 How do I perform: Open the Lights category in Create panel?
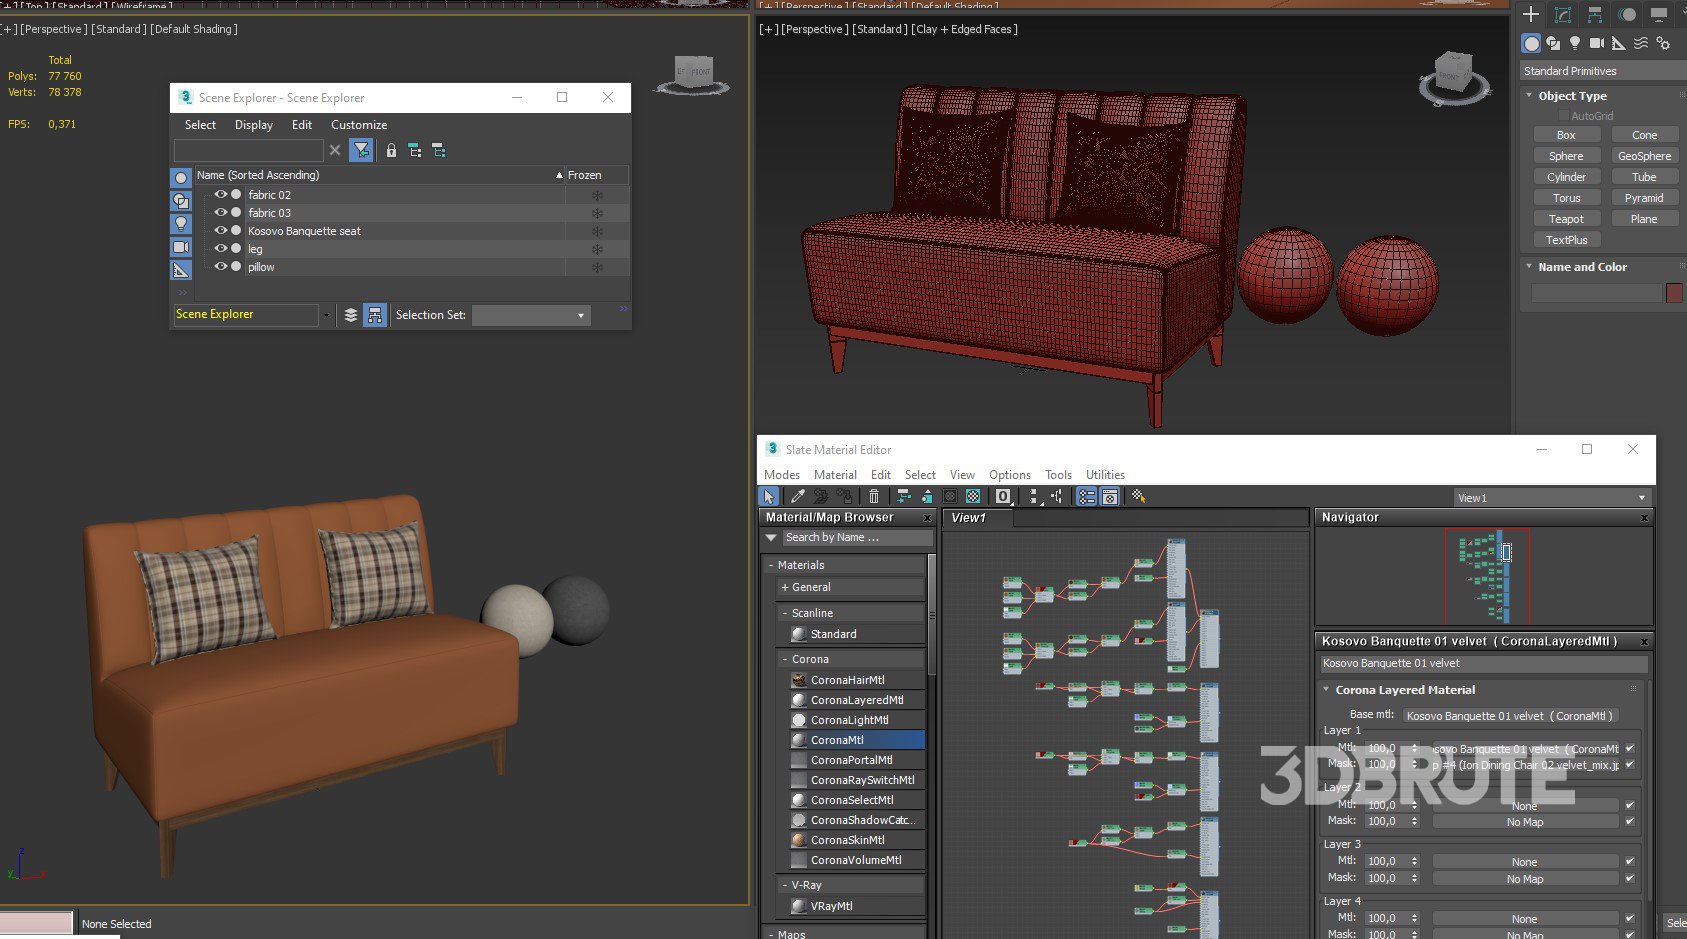point(1575,43)
